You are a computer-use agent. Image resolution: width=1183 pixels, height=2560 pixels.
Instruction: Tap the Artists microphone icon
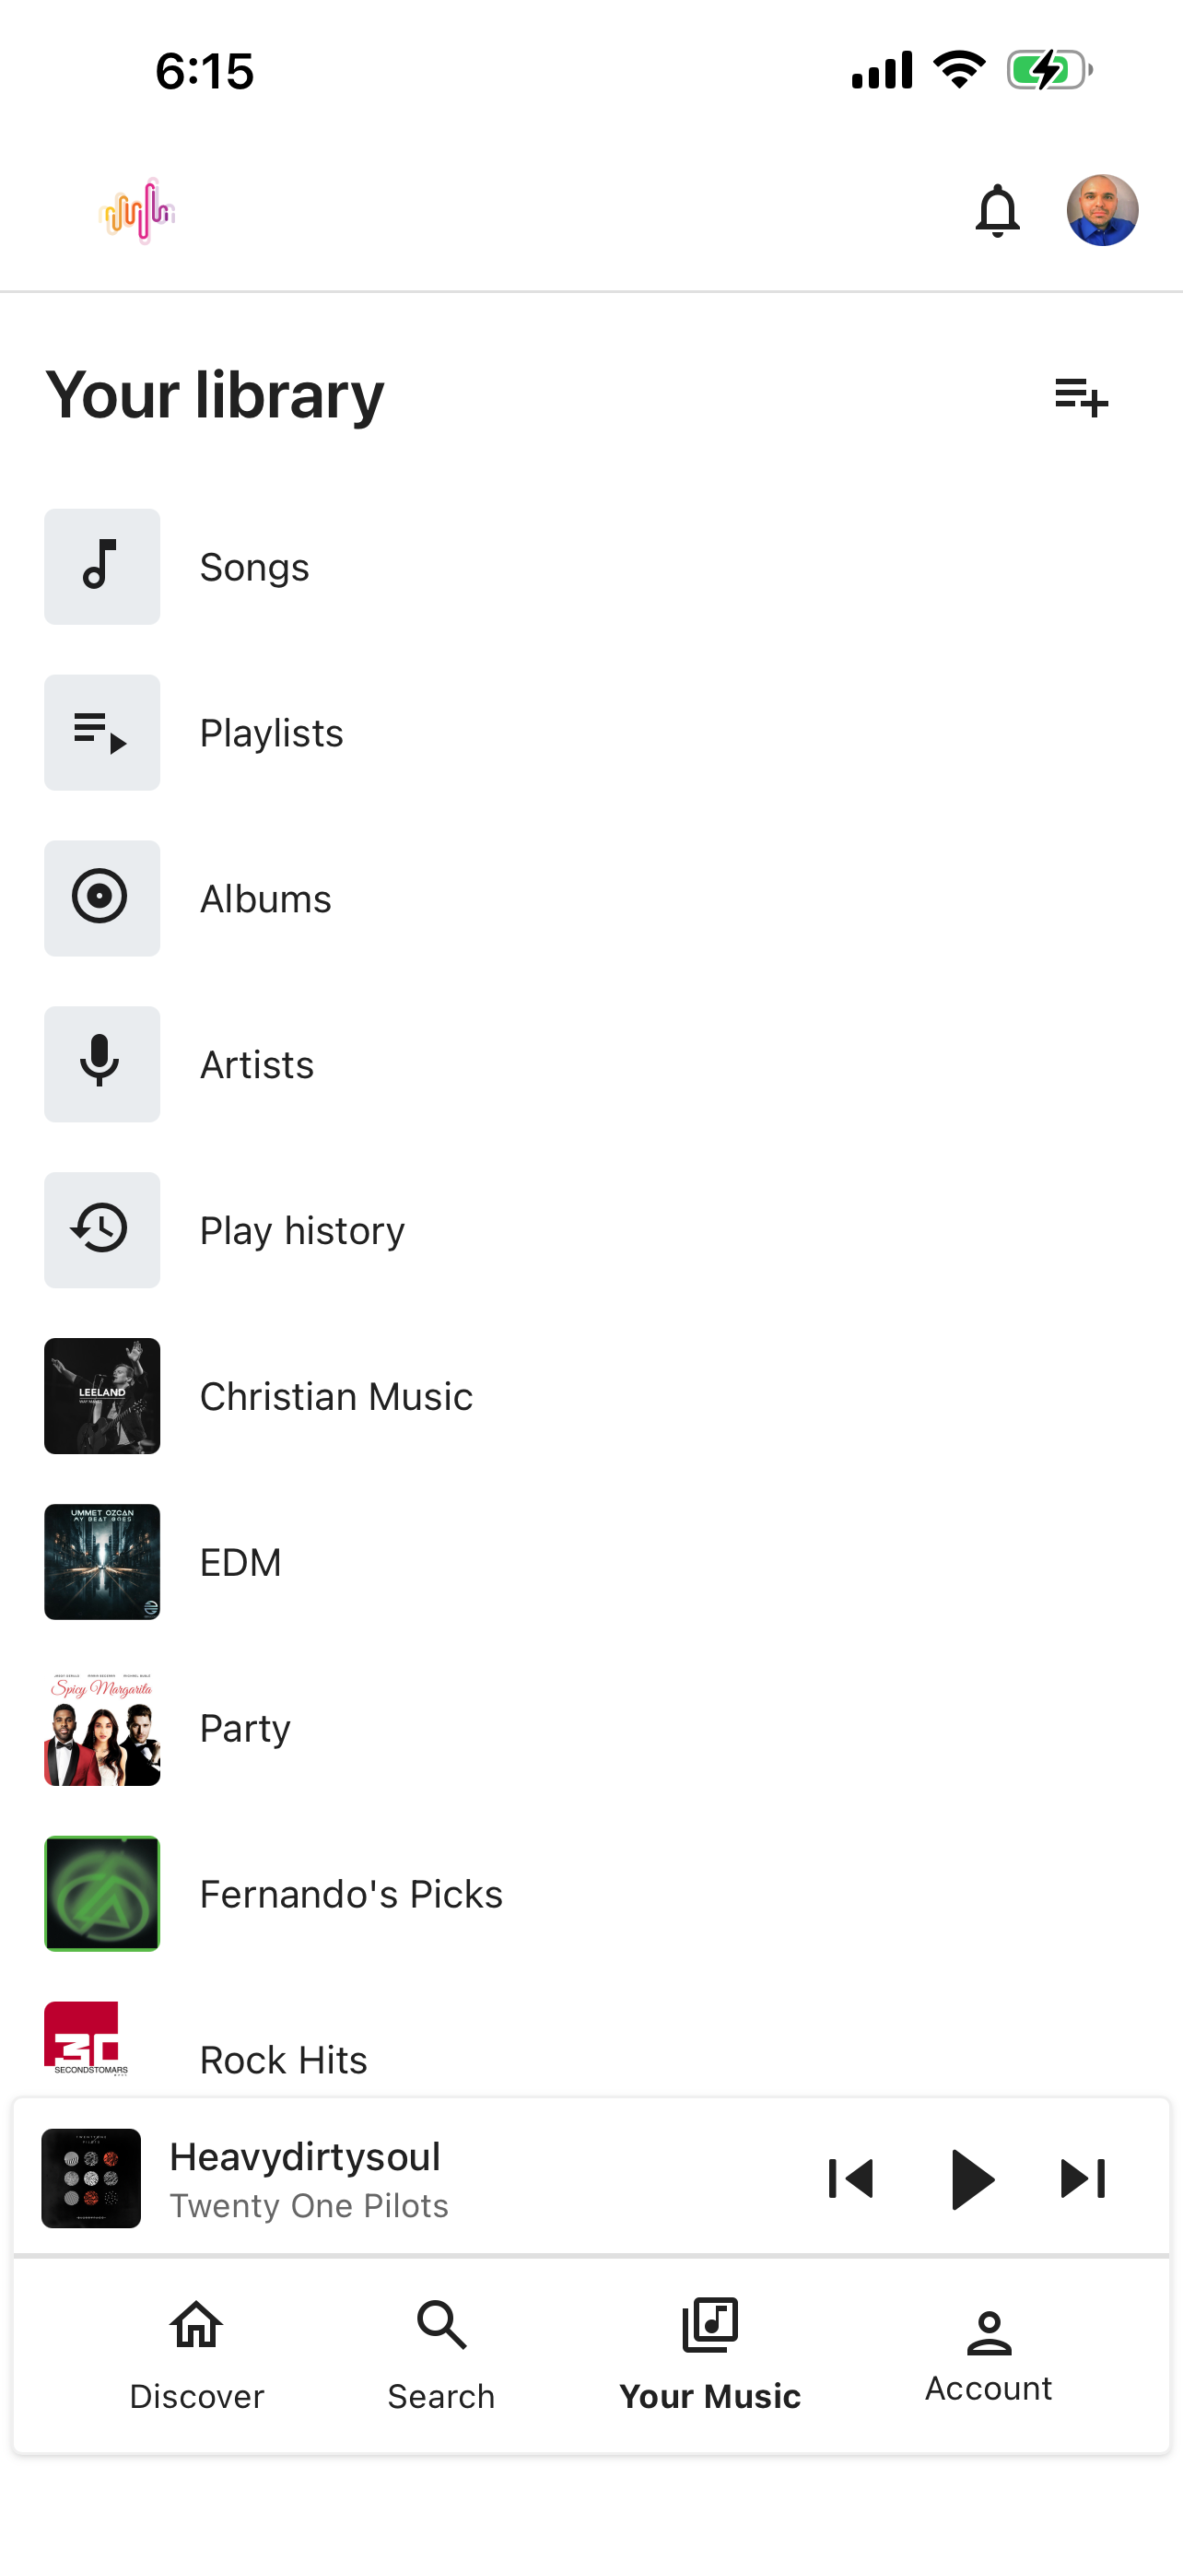[x=102, y=1064]
